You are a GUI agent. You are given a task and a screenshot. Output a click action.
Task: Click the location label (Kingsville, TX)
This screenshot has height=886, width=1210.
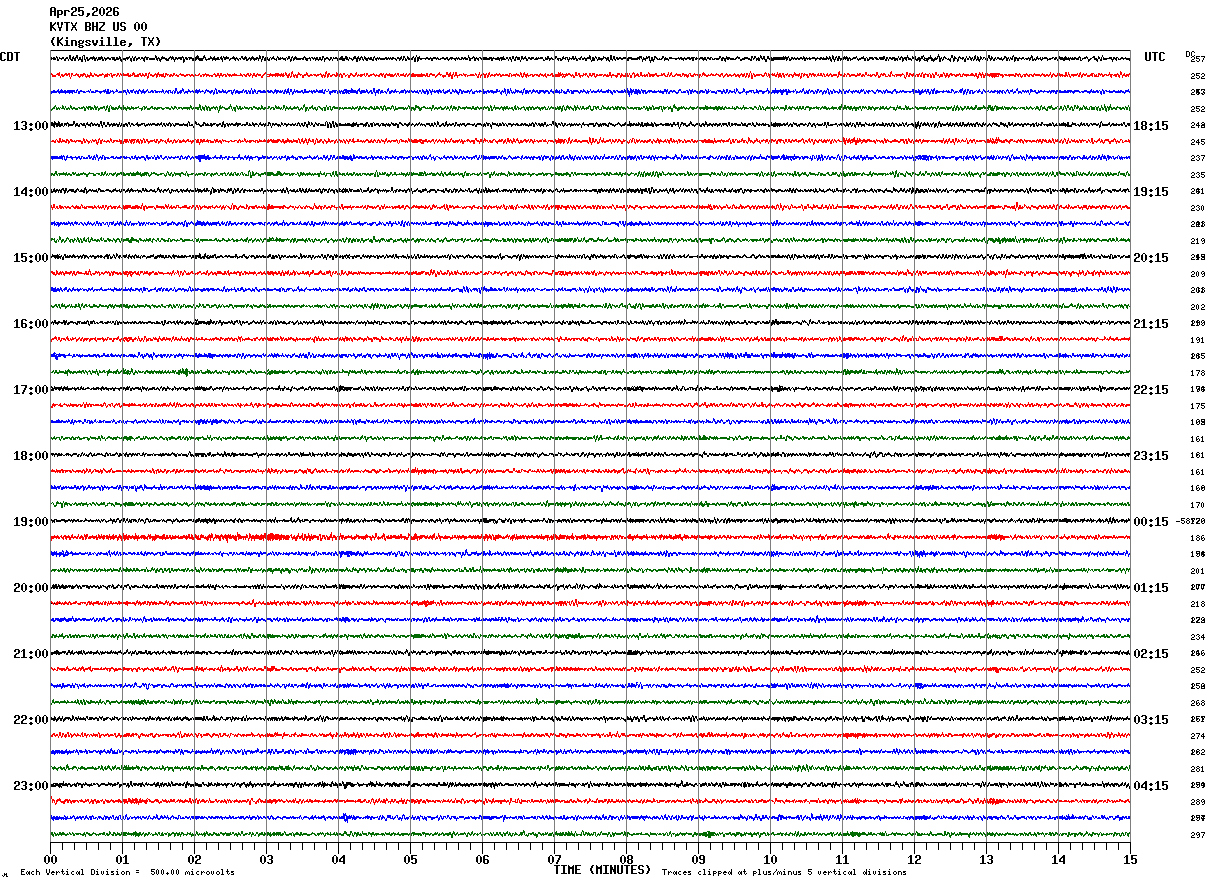click(105, 42)
